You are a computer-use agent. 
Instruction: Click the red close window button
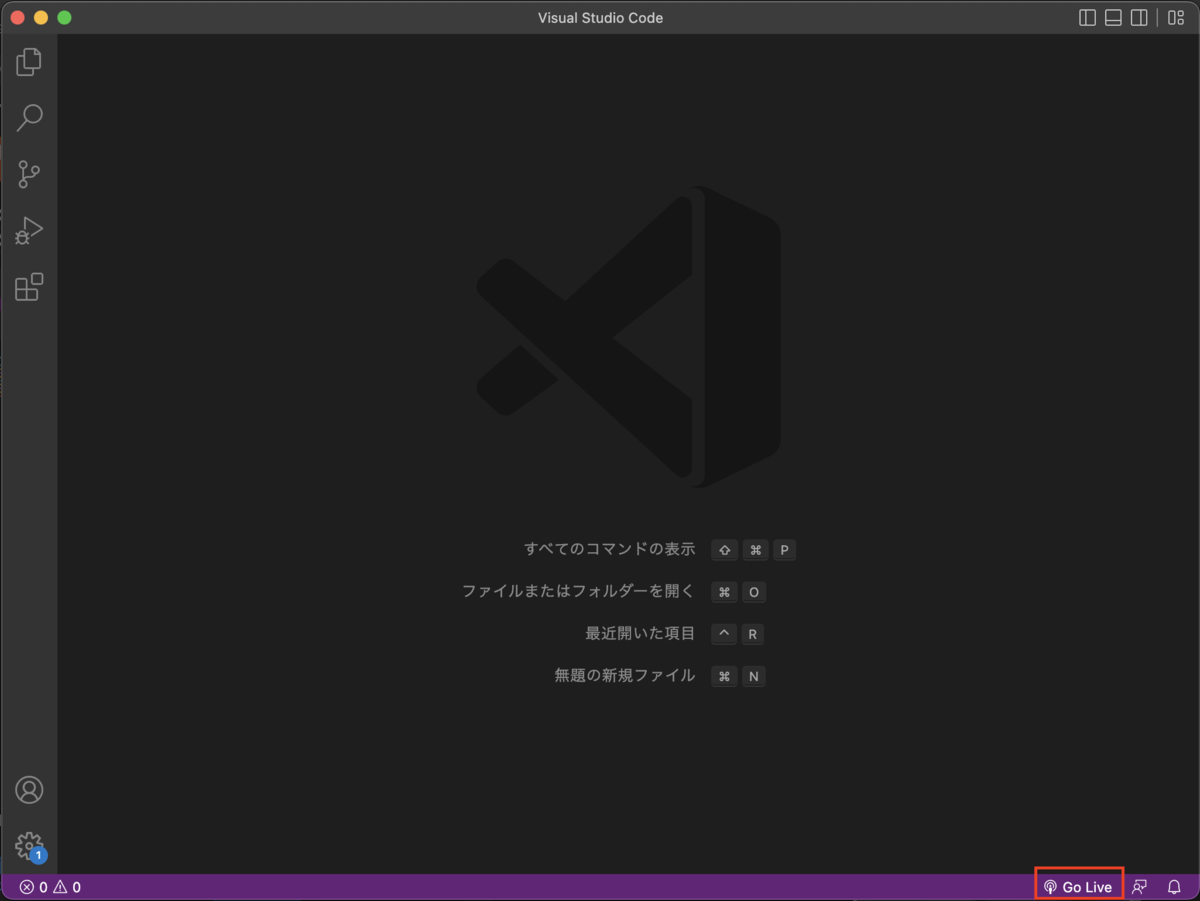point(17,18)
